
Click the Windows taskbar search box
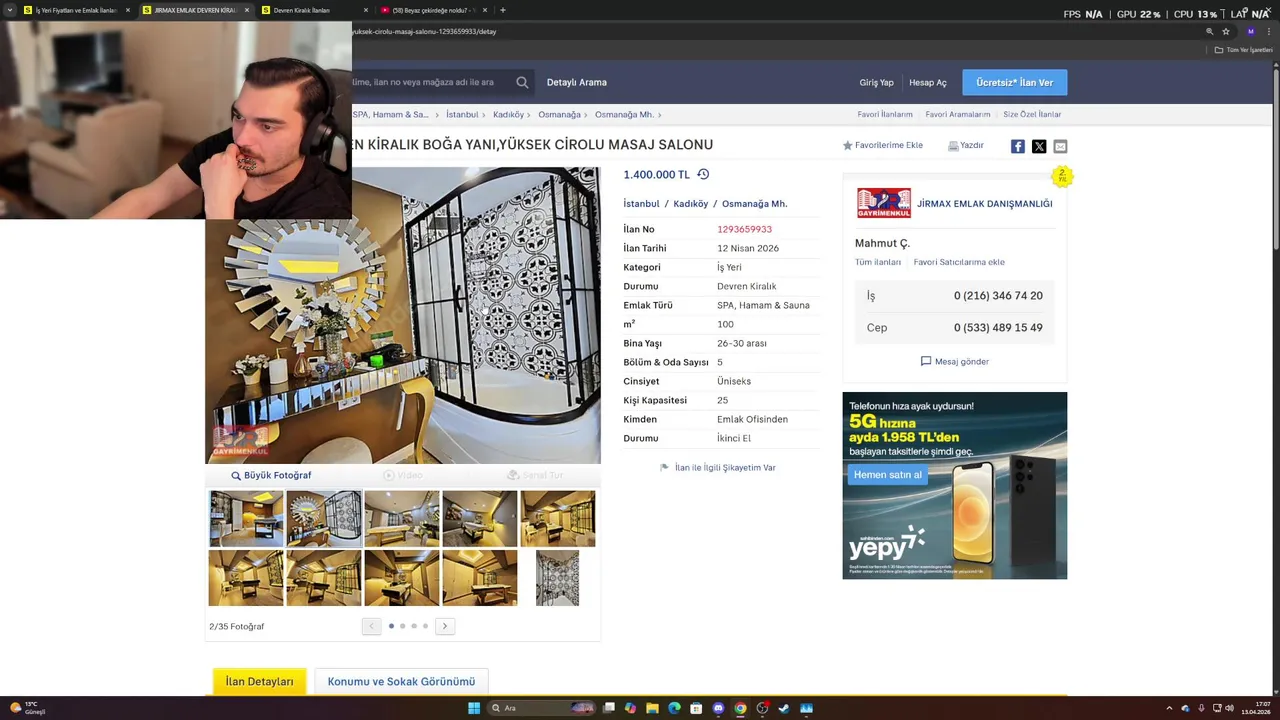pos(540,708)
